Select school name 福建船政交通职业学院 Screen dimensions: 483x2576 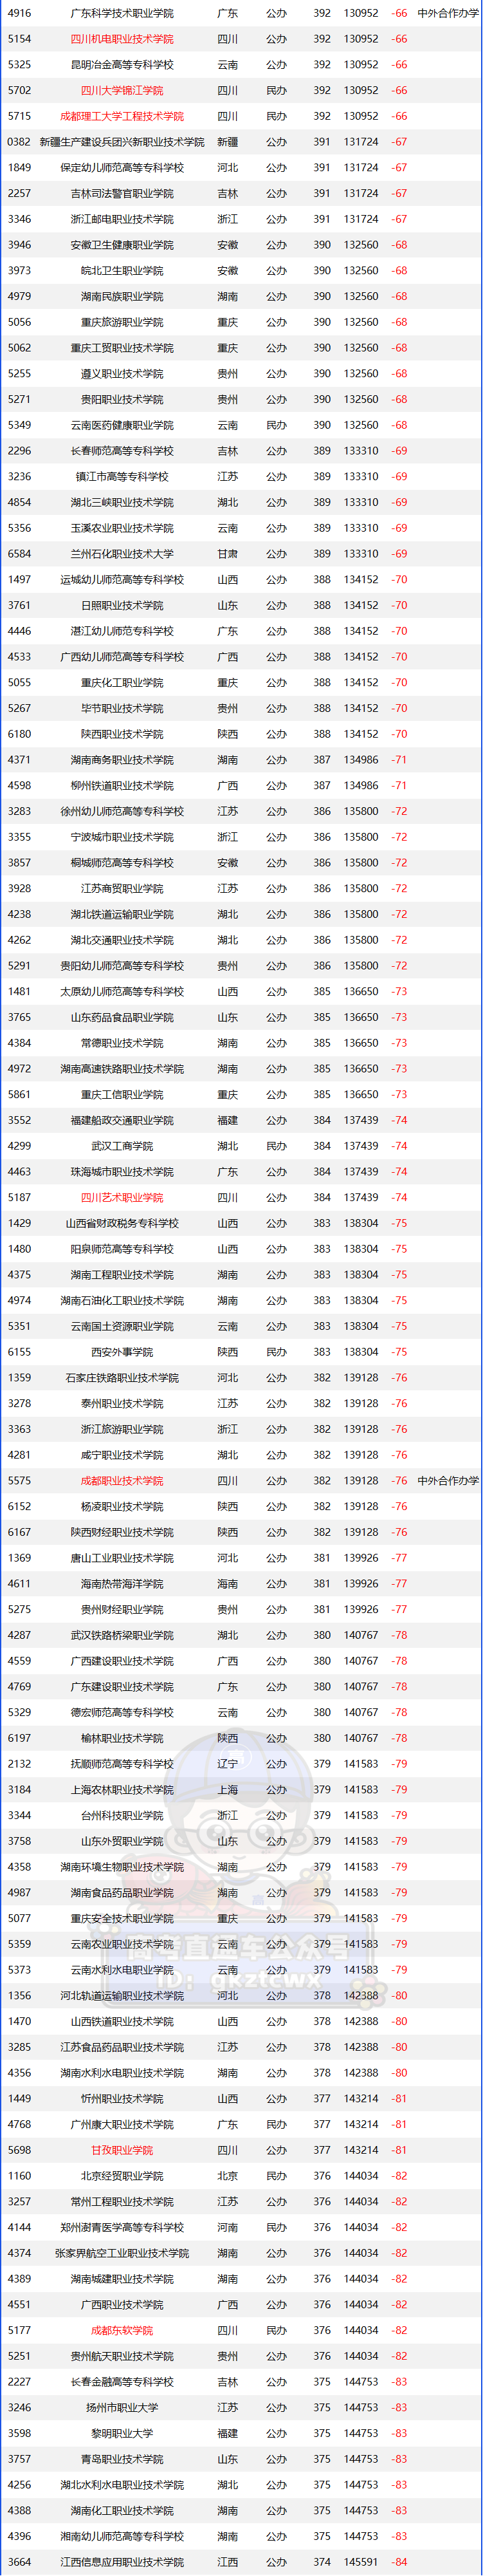point(122,1120)
